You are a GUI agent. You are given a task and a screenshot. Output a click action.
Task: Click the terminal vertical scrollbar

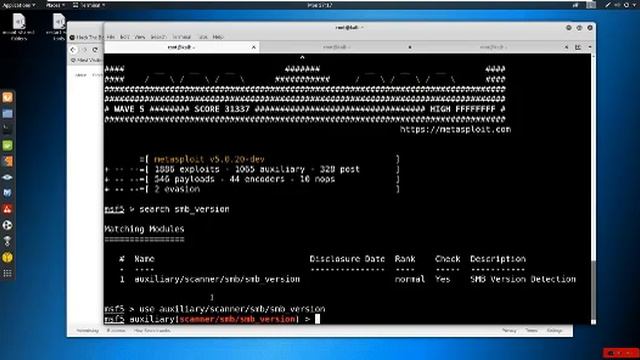point(593,291)
